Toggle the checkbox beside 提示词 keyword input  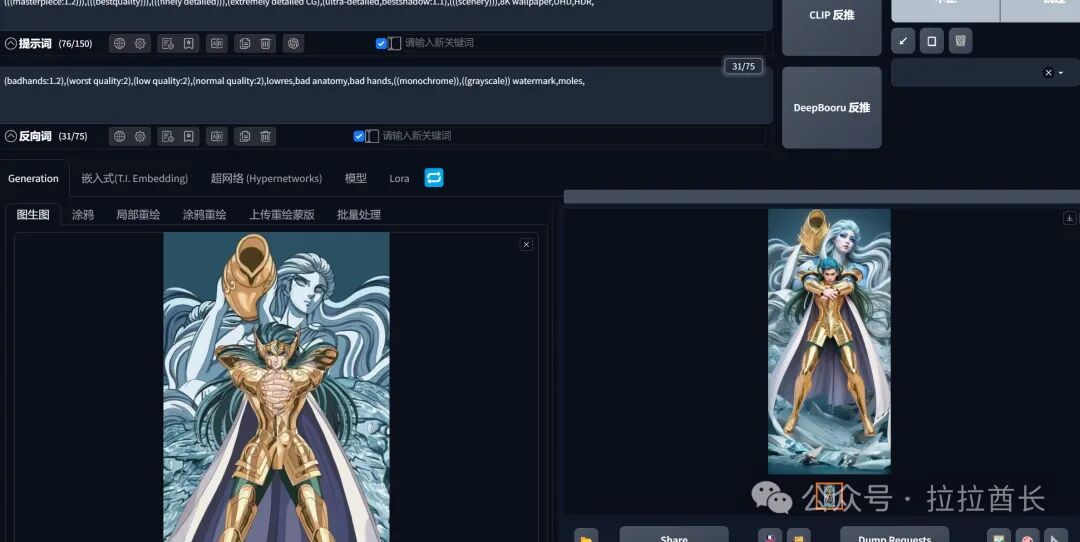[x=381, y=43]
